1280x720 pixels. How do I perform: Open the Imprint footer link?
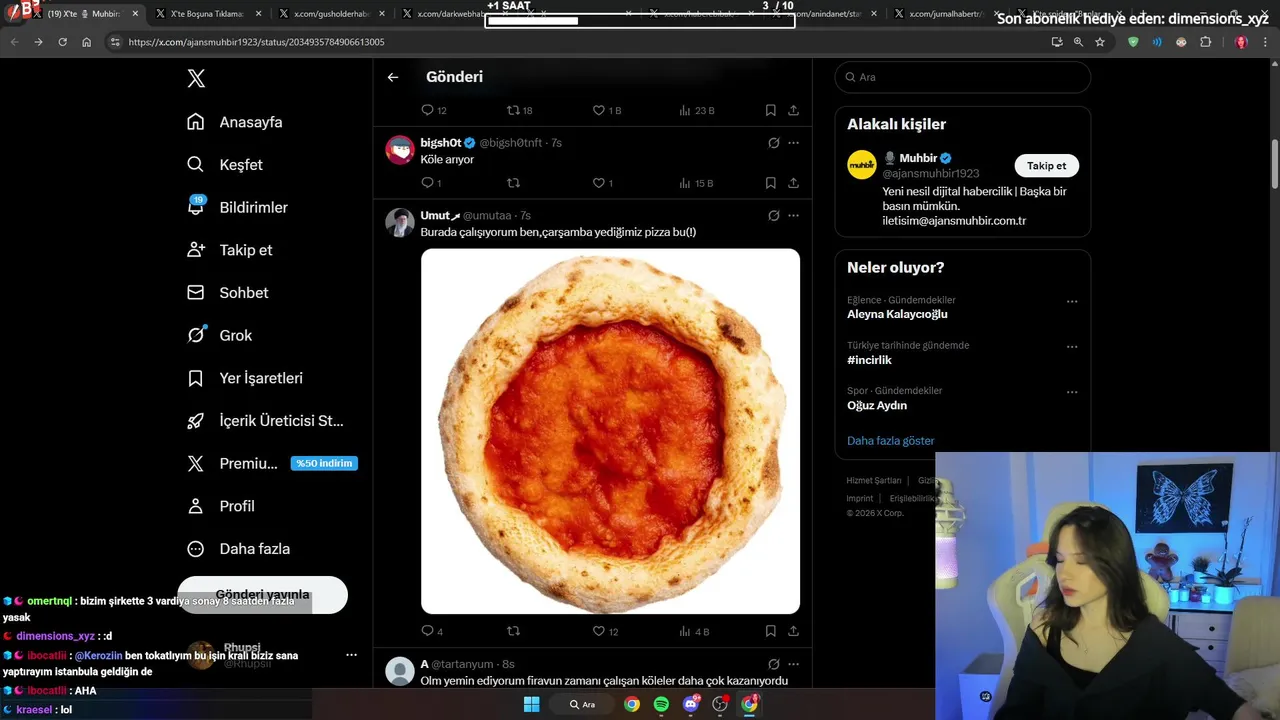tap(859, 498)
